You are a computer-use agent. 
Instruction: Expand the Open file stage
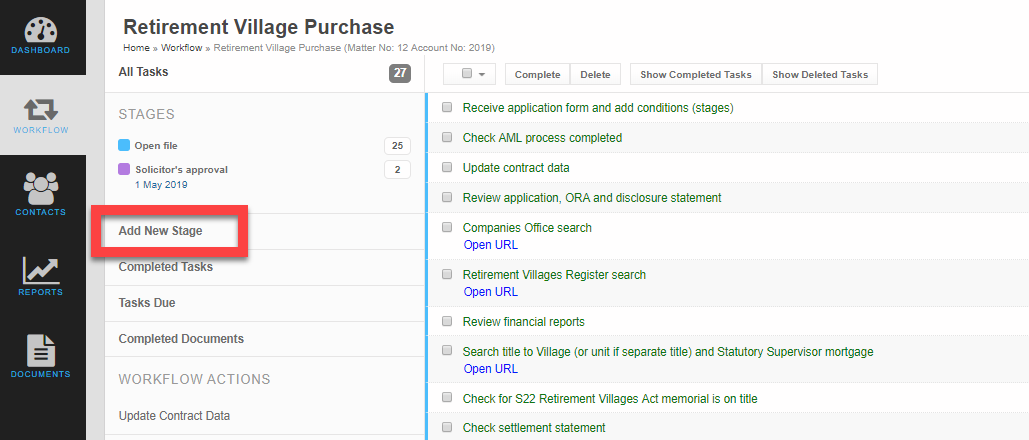(x=156, y=146)
